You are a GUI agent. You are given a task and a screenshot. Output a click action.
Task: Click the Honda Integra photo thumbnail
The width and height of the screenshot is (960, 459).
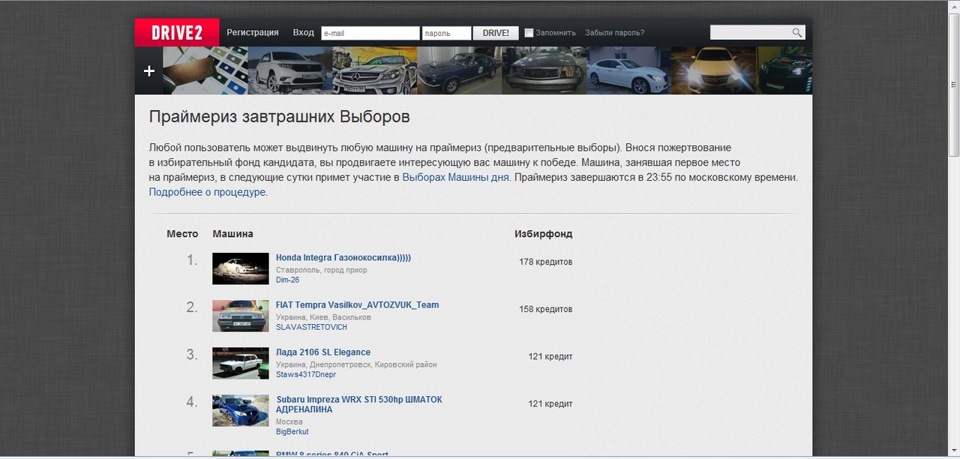pos(241,269)
